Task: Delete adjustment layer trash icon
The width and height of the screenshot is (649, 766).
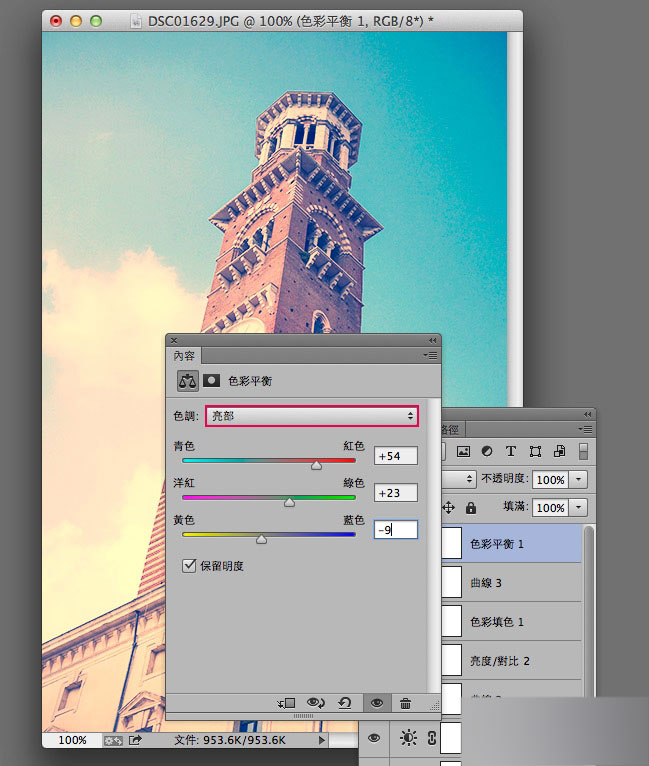Action: point(405,703)
